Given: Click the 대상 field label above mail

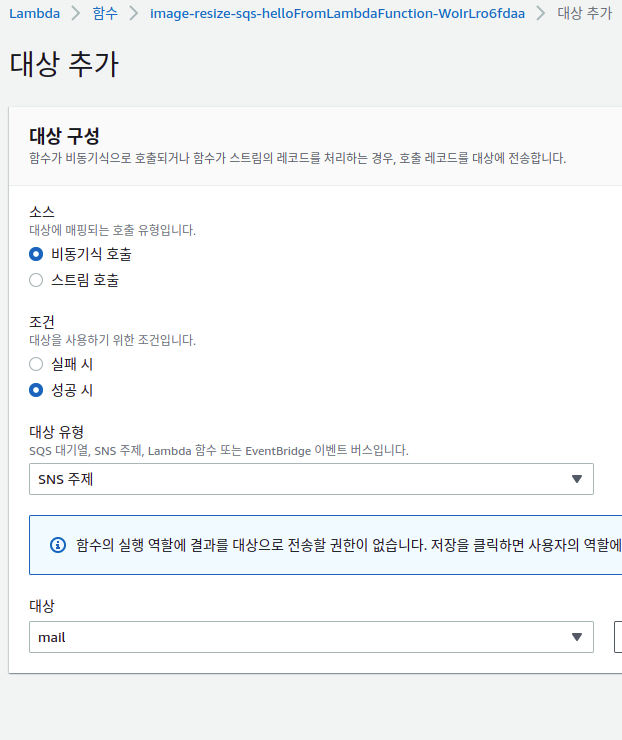Looking at the screenshot, I should [x=42, y=606].
